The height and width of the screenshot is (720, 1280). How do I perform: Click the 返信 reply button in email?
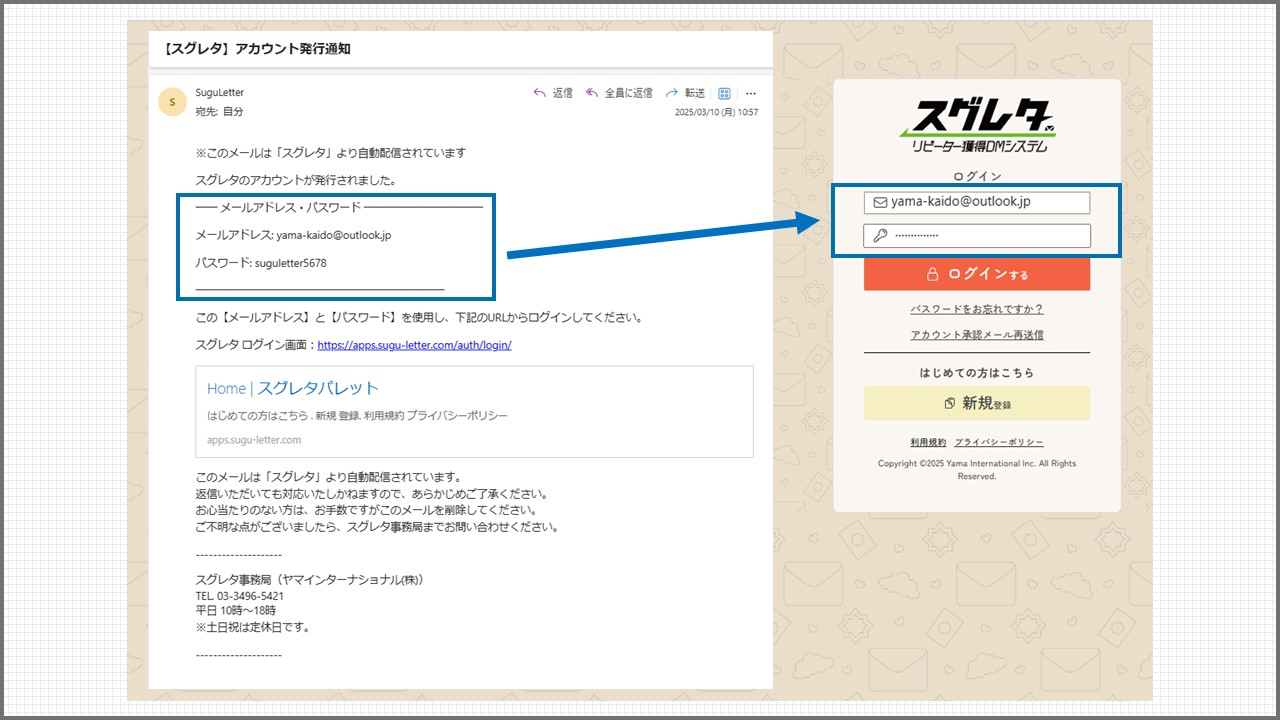[x=553, y=93]
